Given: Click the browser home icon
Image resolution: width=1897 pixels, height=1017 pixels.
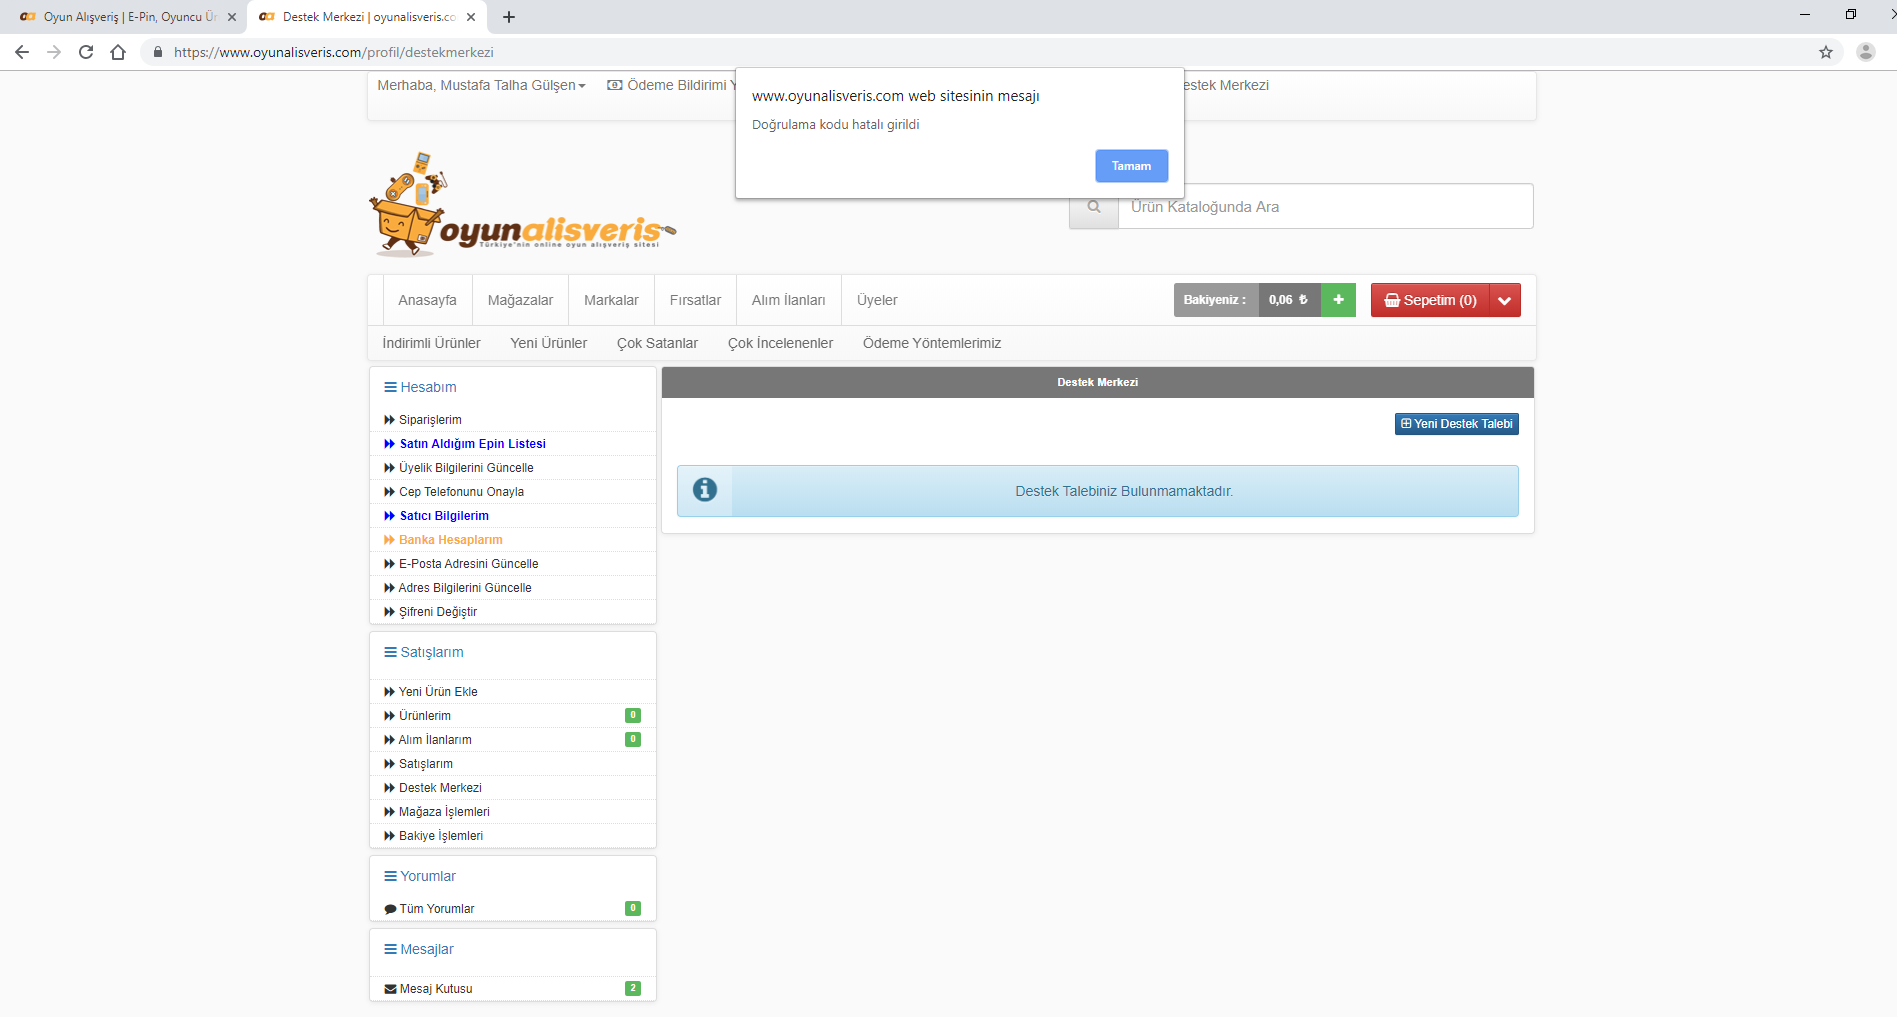Looking at the screenshot, I should (118, 52).
